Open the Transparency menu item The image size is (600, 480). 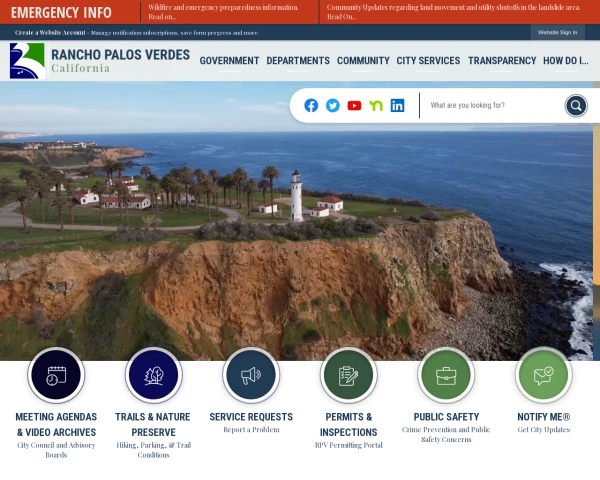click(502, 61)
